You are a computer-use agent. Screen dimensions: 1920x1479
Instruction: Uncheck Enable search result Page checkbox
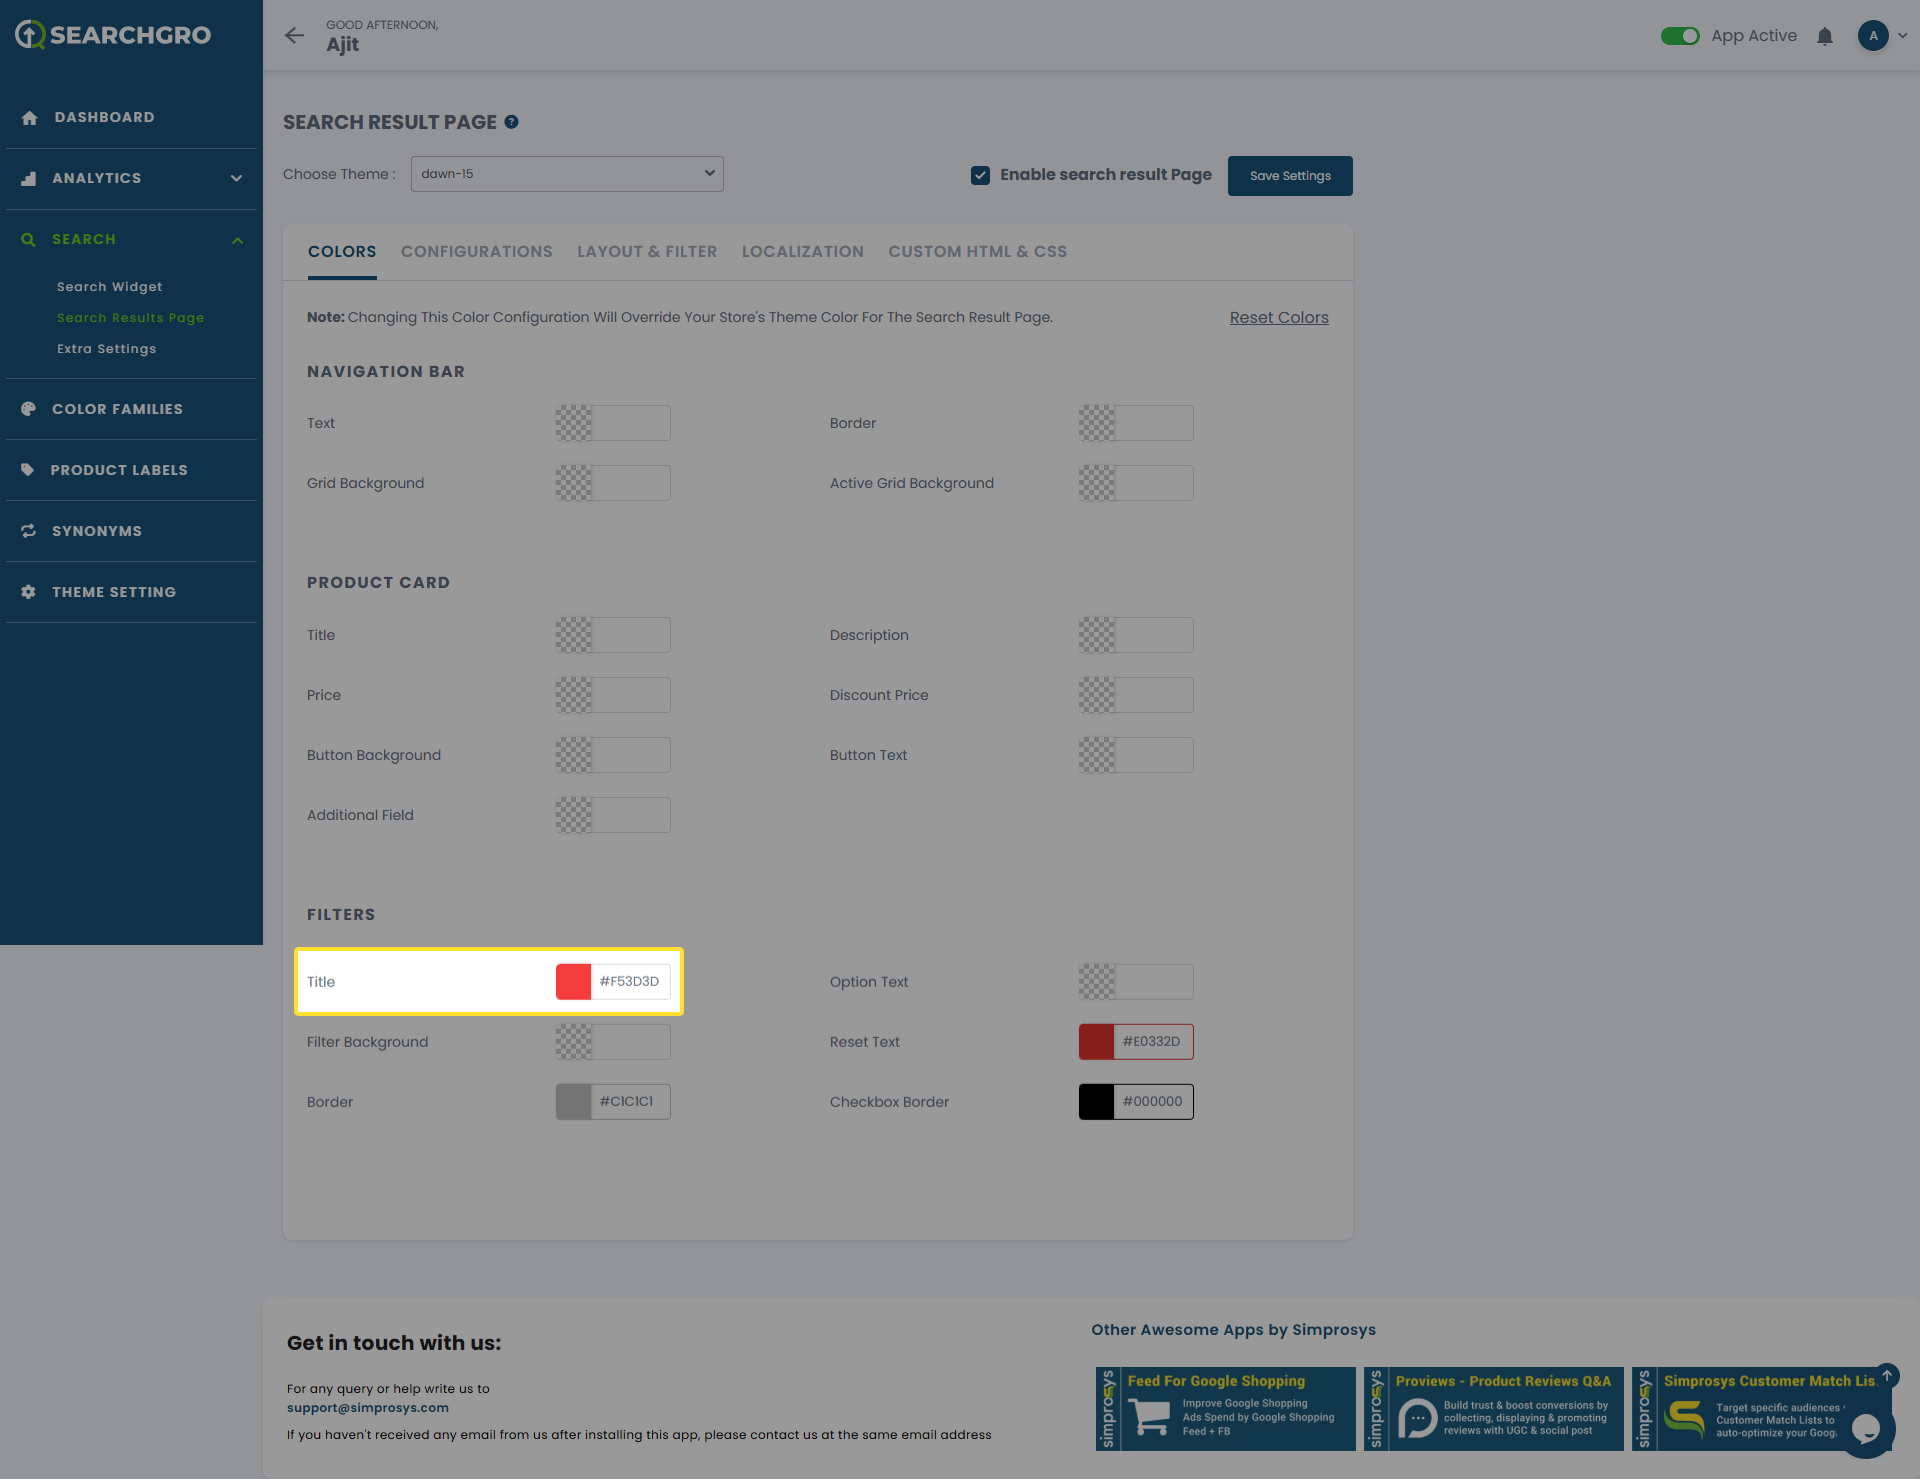pos(980,175)
